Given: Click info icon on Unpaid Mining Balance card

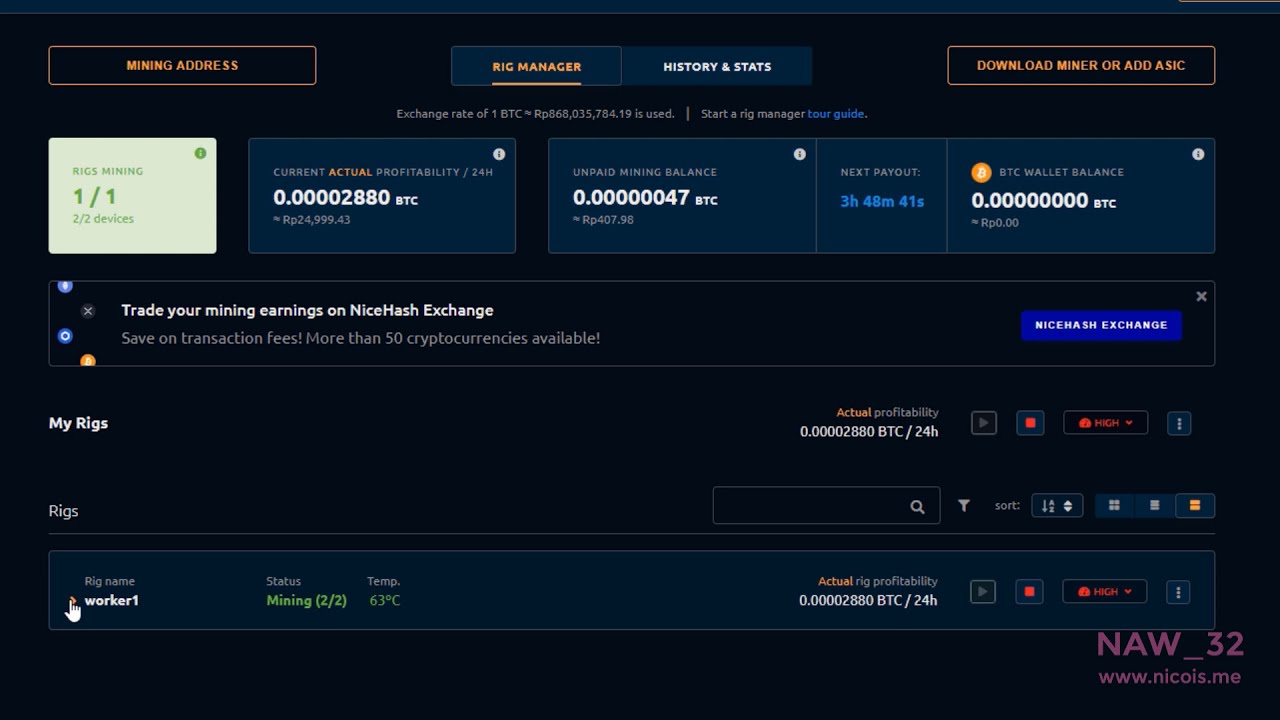Looking at the screenshot, I should [x=799, y=154].
